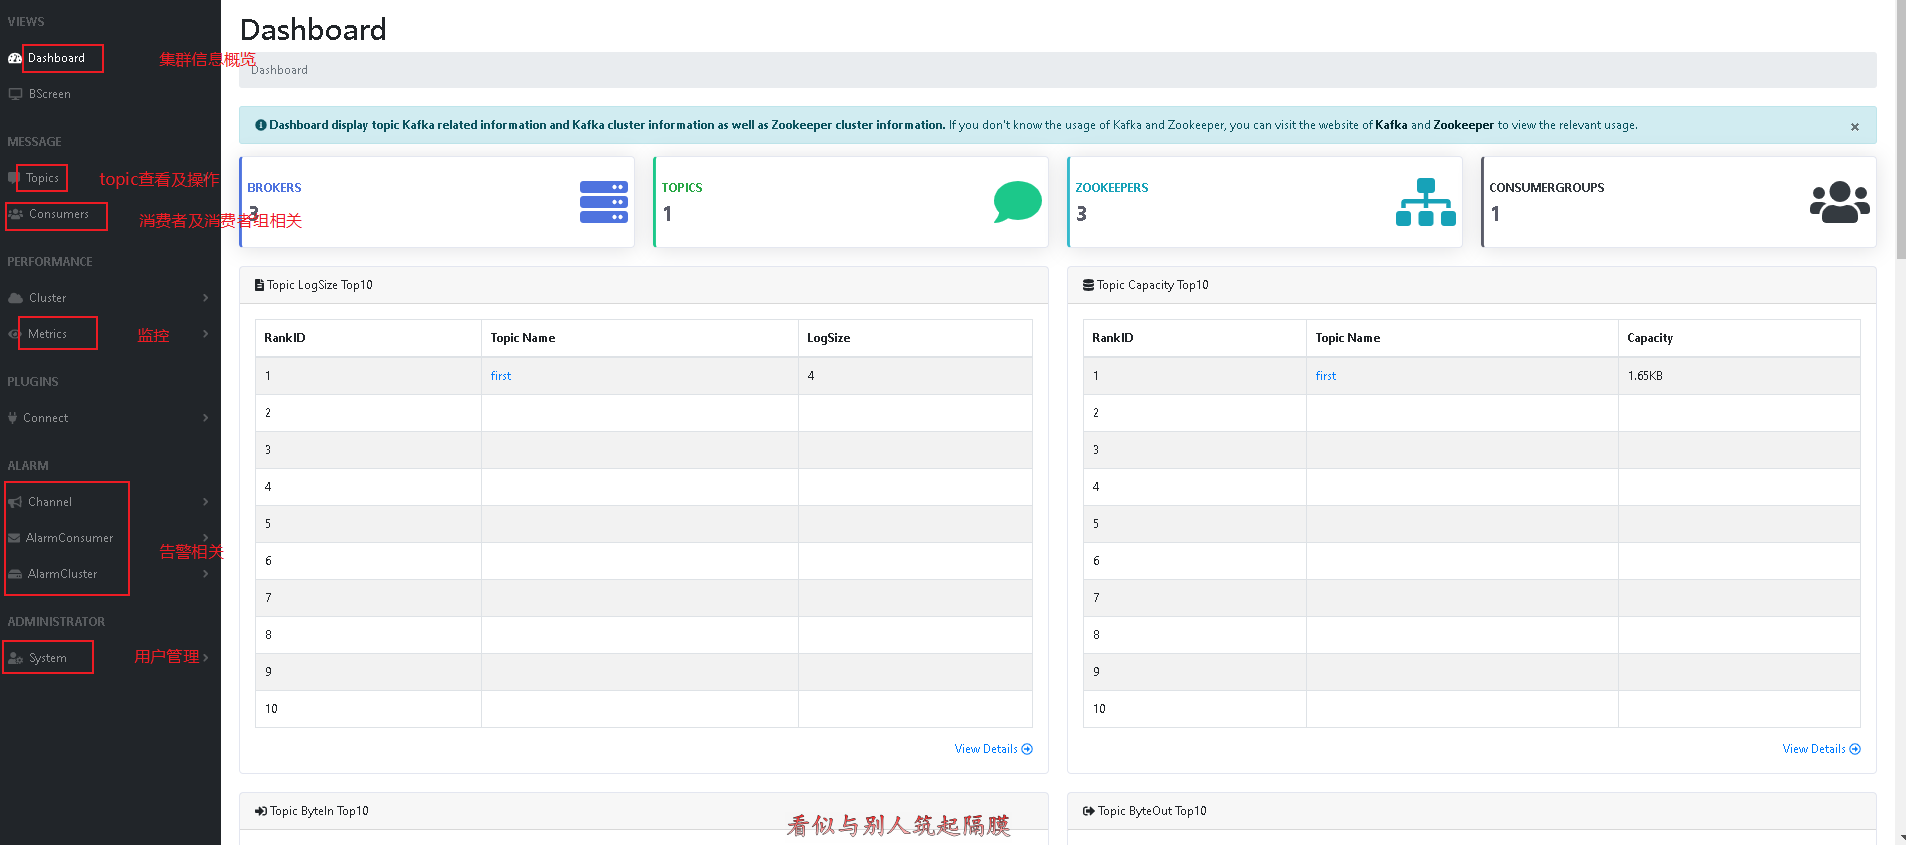Expand the Channel submenu chevron
Screen dimensions: 1906x845
(x=205, y=502)
